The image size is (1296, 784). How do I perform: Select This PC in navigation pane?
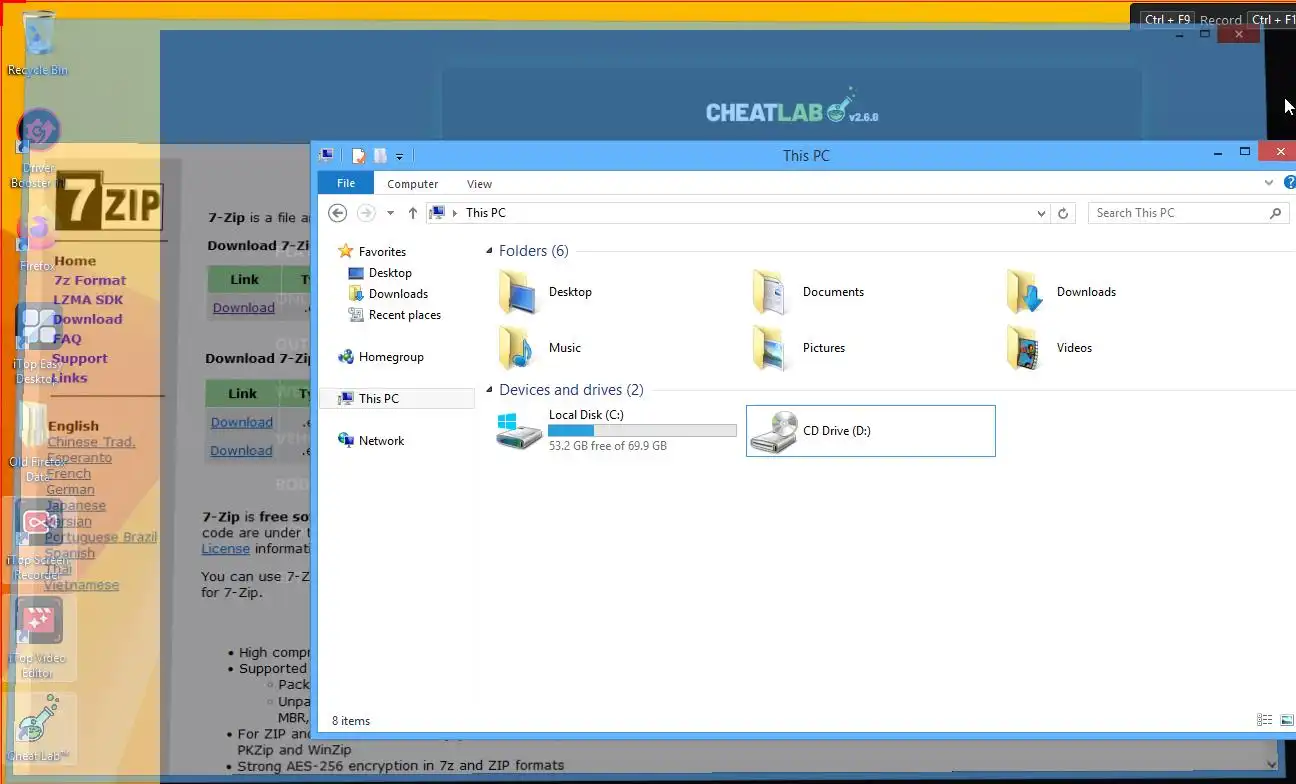[397, 398]
